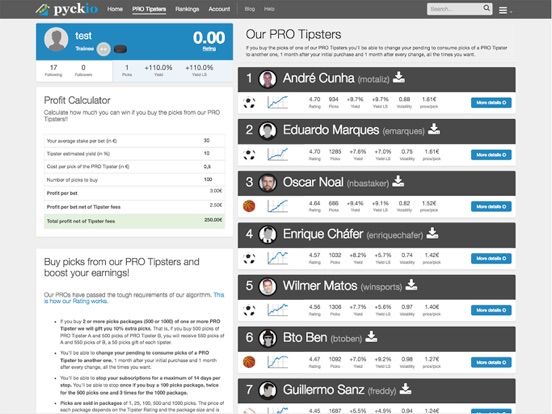Click André Cunha's download icon
Viewport: 552px width, 414px height.
399,77
